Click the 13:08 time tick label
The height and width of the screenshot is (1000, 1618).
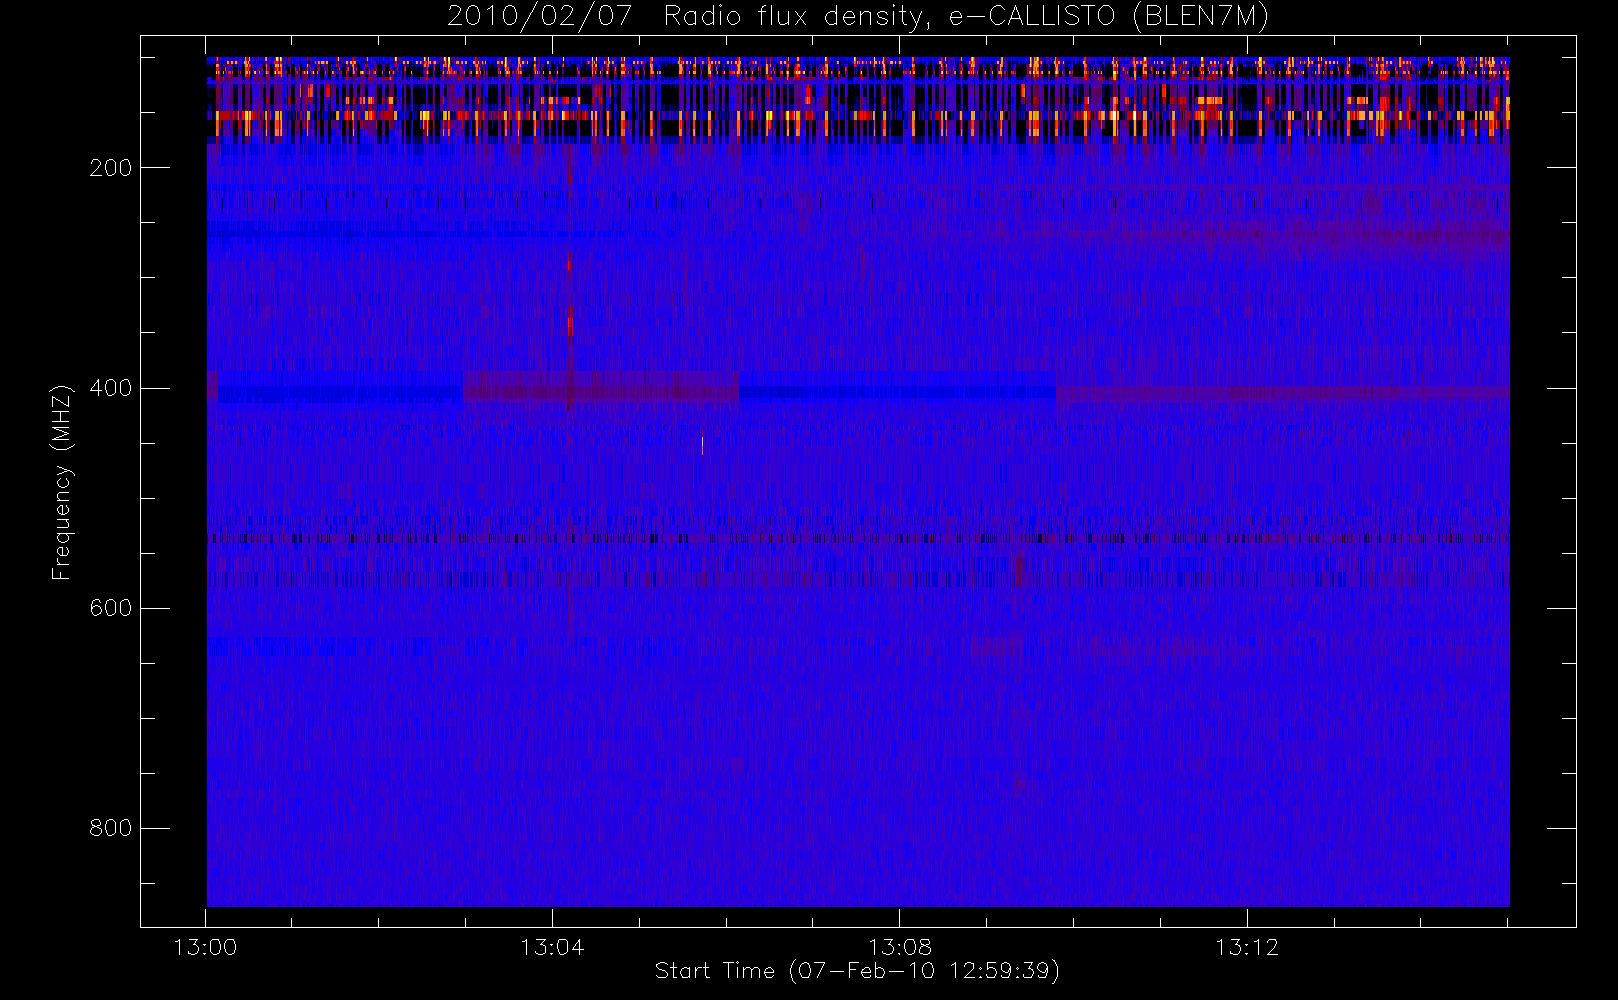(899, 947)
